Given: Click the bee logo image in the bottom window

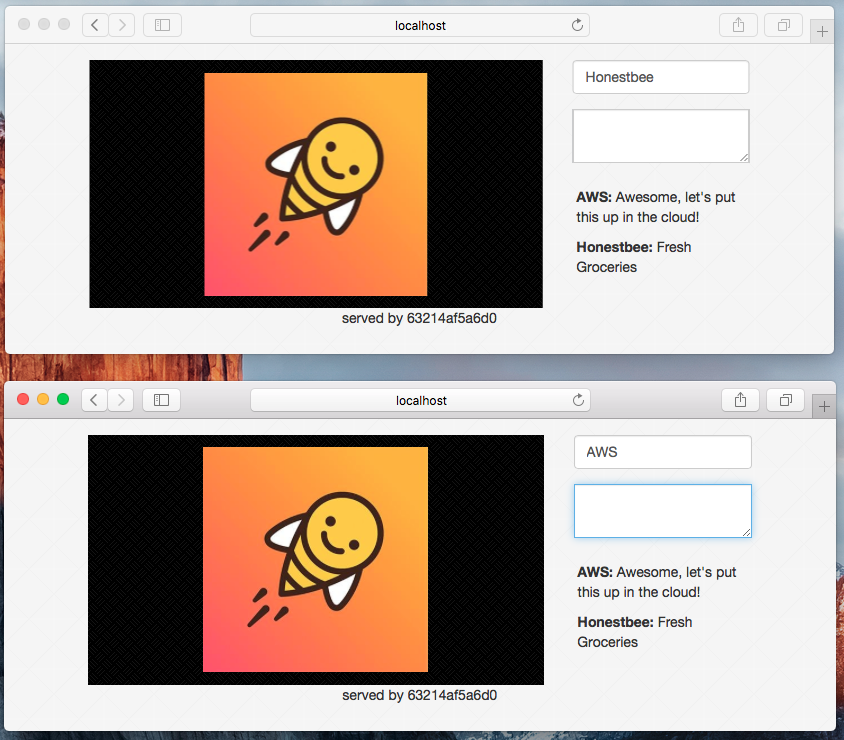Looking at the screenshot, I should 316,560.
